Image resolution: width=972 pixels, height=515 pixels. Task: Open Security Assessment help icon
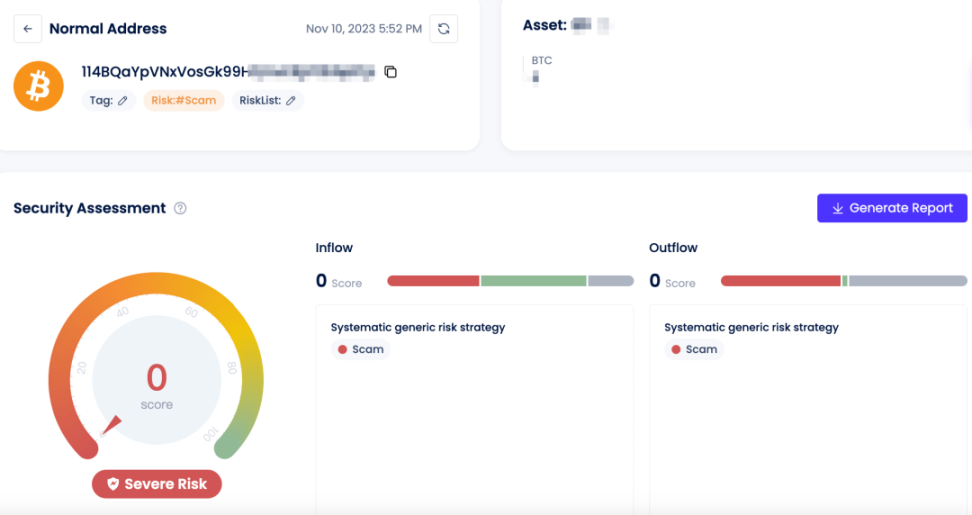click(x=180, y=209)
